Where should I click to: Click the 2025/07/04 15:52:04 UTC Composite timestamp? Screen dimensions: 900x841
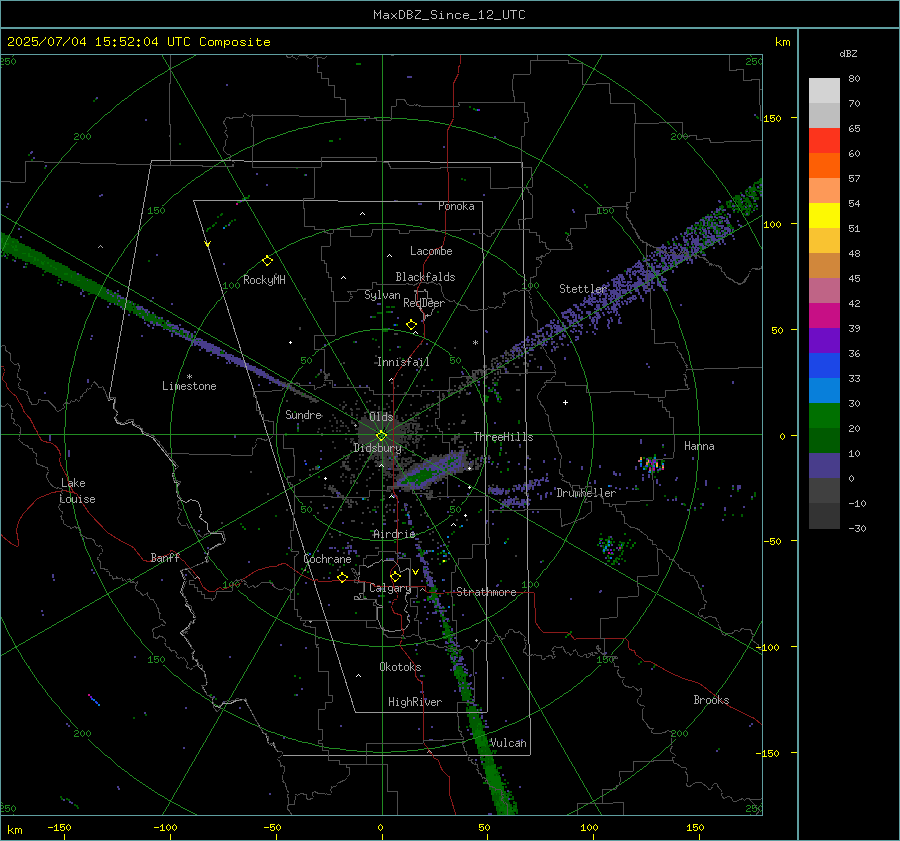(x=138, y=42)
